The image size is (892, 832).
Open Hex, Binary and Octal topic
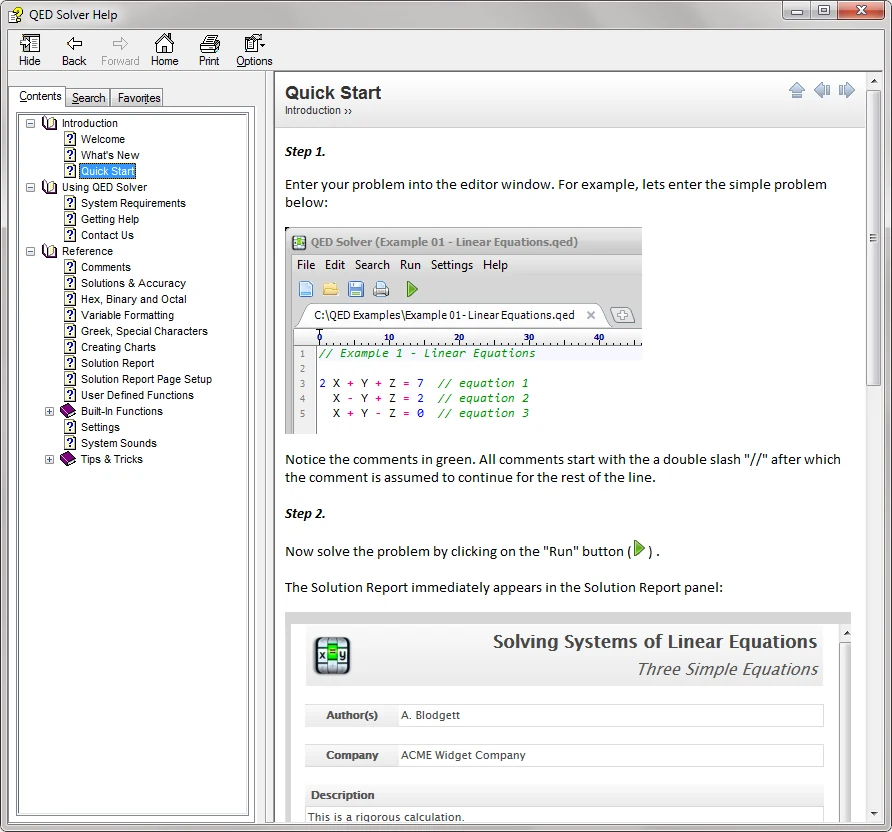134,299
